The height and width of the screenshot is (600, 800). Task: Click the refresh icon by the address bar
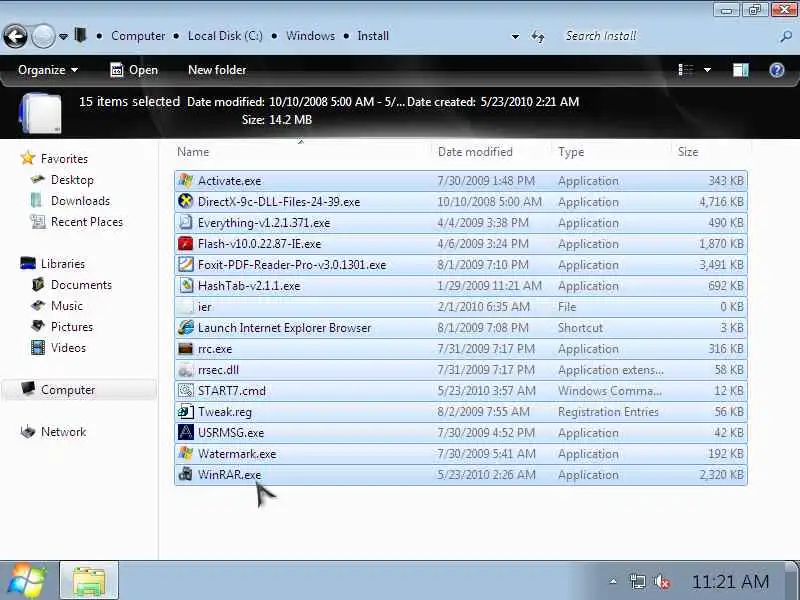[x=538, y=37]
